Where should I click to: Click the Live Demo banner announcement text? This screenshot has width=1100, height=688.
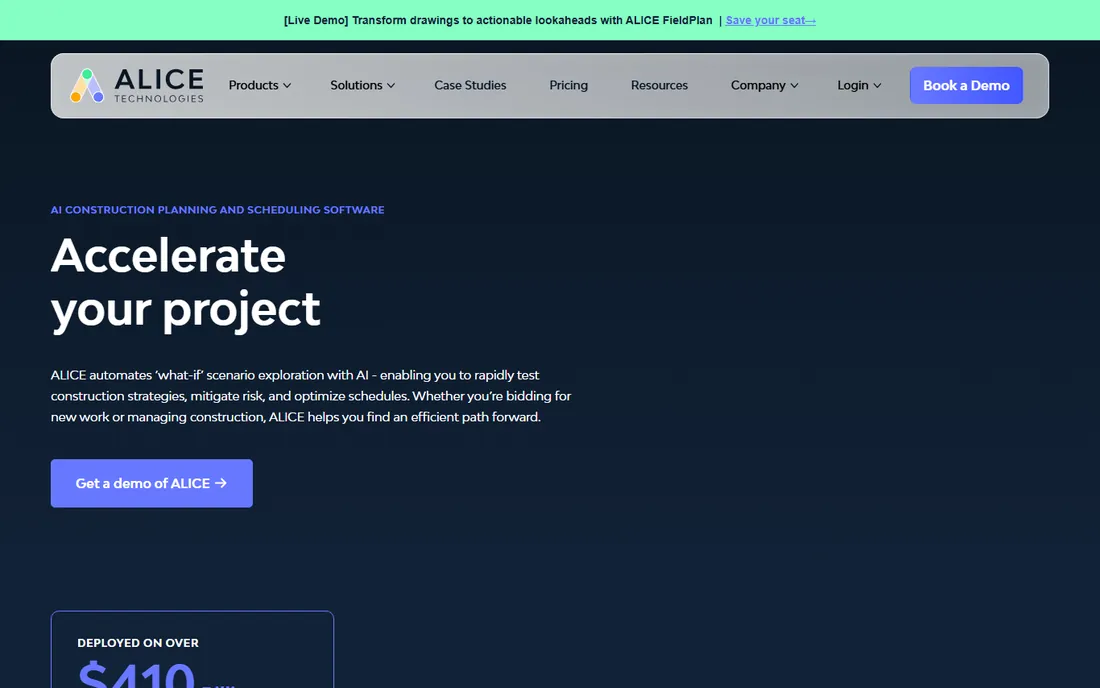coord(498,20)
